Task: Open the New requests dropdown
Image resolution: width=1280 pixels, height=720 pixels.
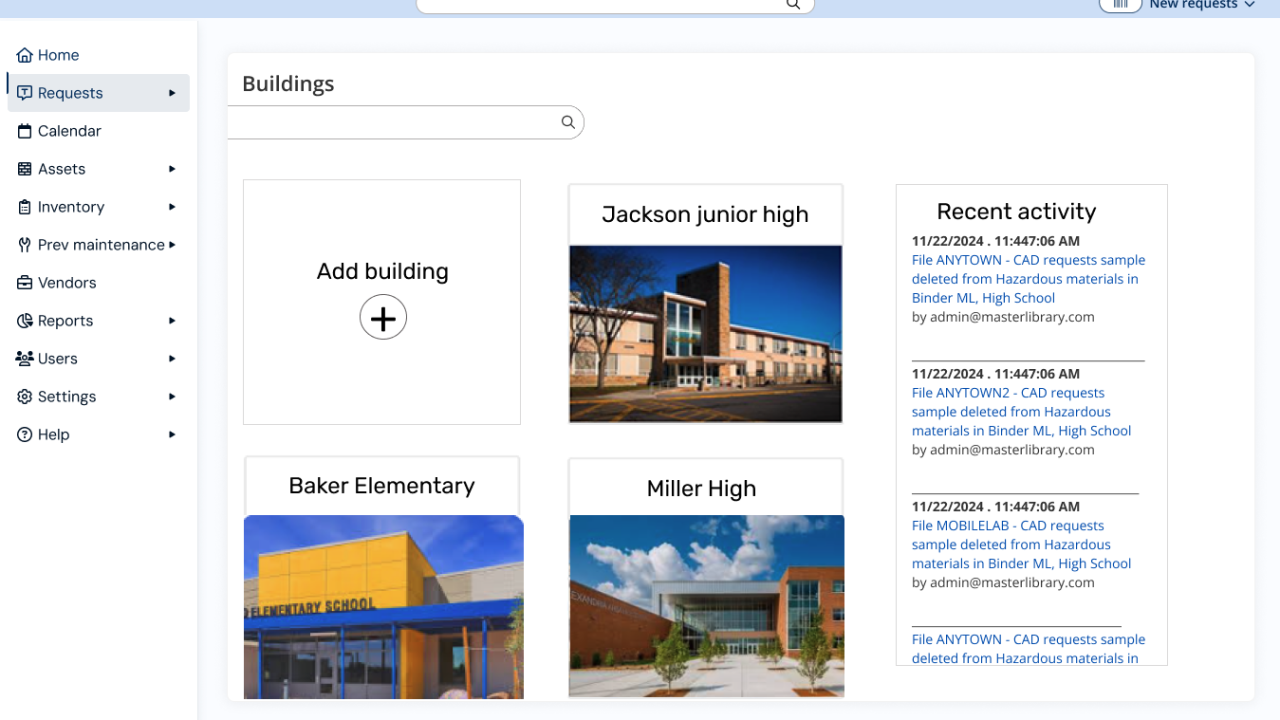Action: (1201, 5)
